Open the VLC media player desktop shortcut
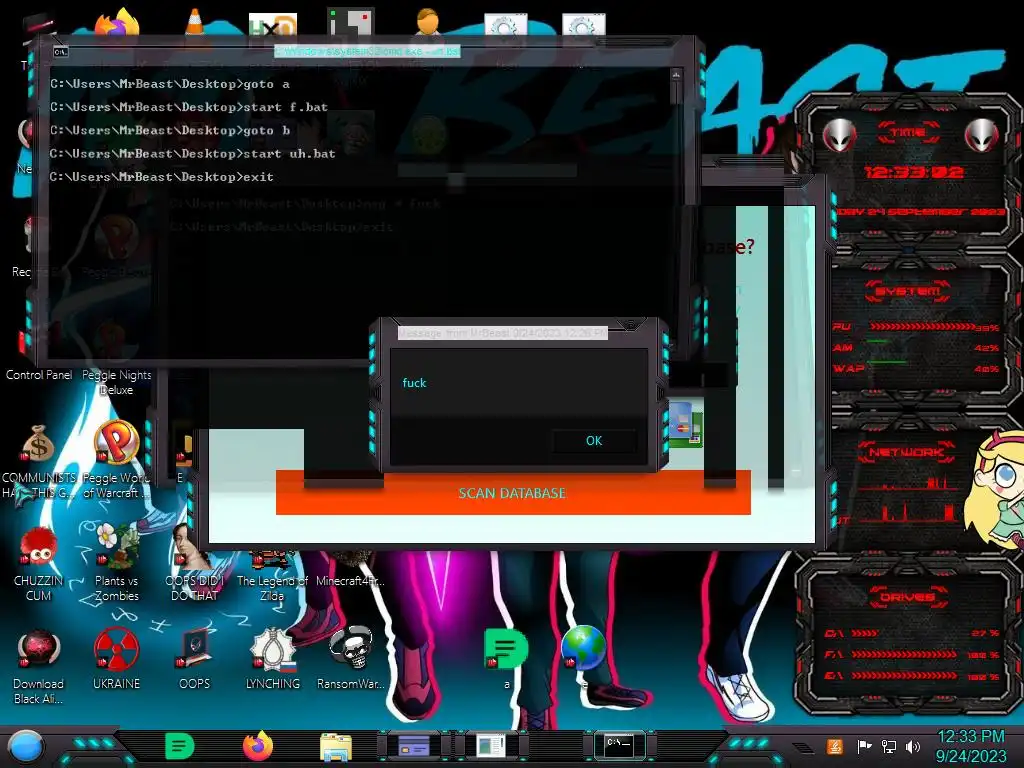Viewport: 1024px width, 768px height. [194, 22]
